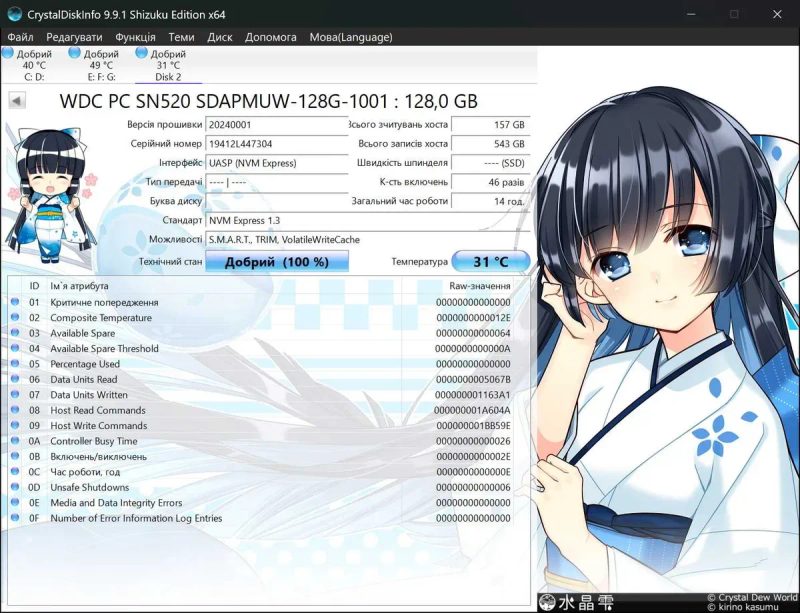
Task: Select the E: F: G: disk tab
Action: 101,65
